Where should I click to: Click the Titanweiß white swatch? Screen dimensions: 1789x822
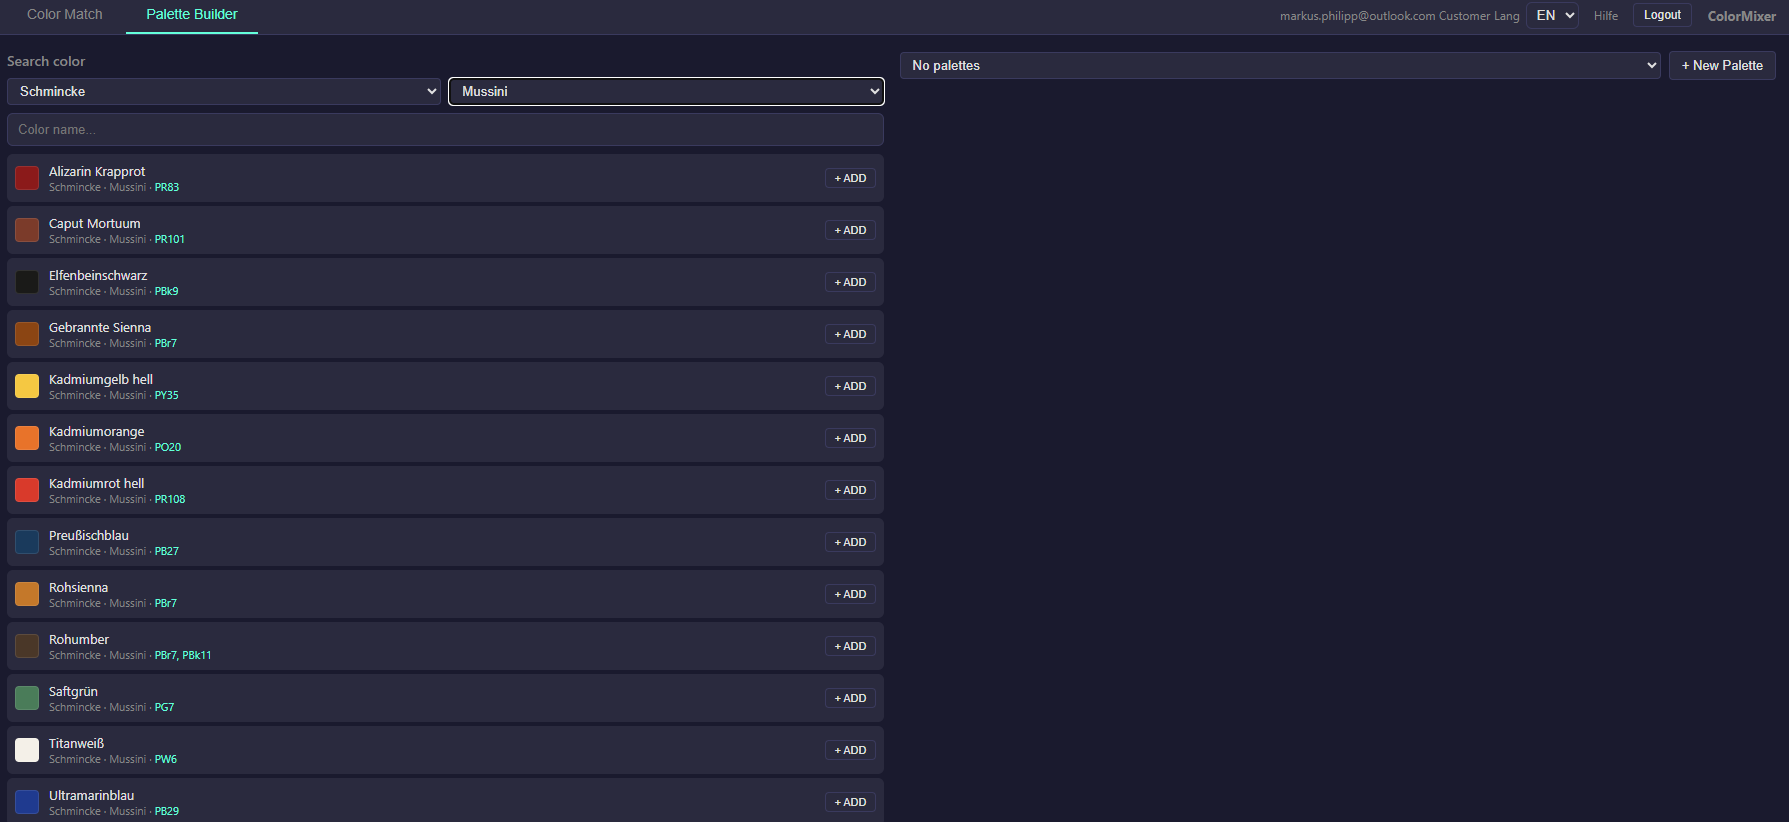pos(27,750)
